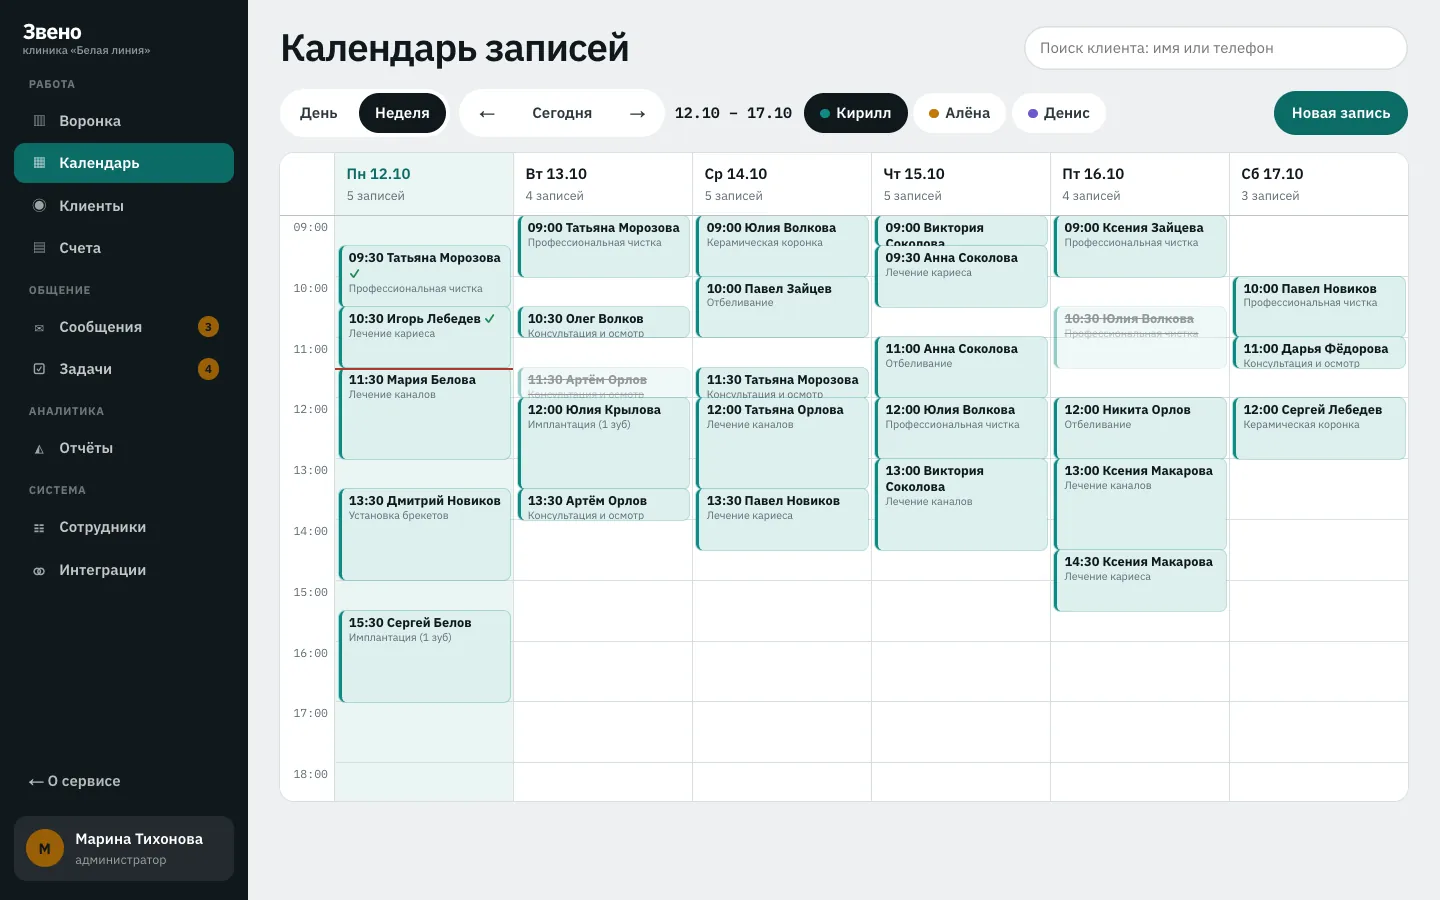Open 14:30 Ксения Макарова appointment
Viewport: 1440px width, 900px height.
1140,581
